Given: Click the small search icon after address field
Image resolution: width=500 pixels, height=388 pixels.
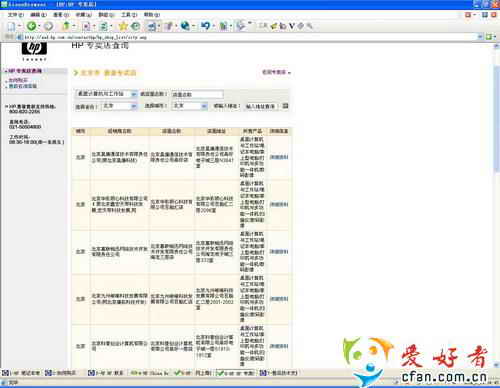Looking at the screenshot, I should (285, 106).
